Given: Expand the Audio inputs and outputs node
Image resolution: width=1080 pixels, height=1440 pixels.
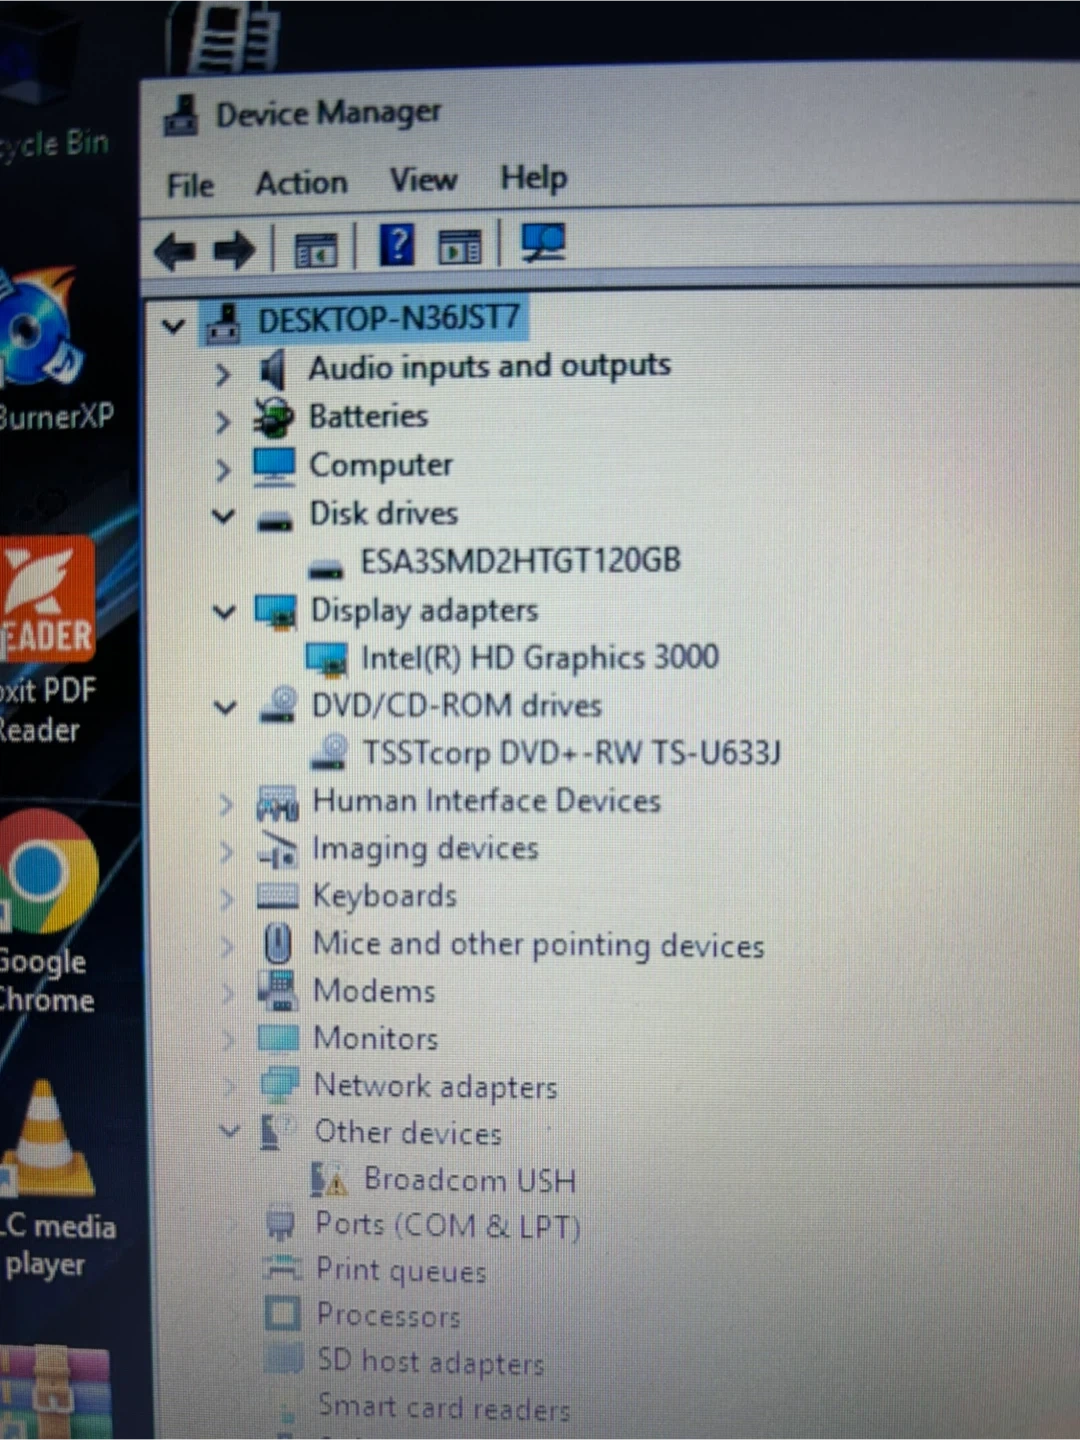Looking at the screenshot, I should point(223,374).
